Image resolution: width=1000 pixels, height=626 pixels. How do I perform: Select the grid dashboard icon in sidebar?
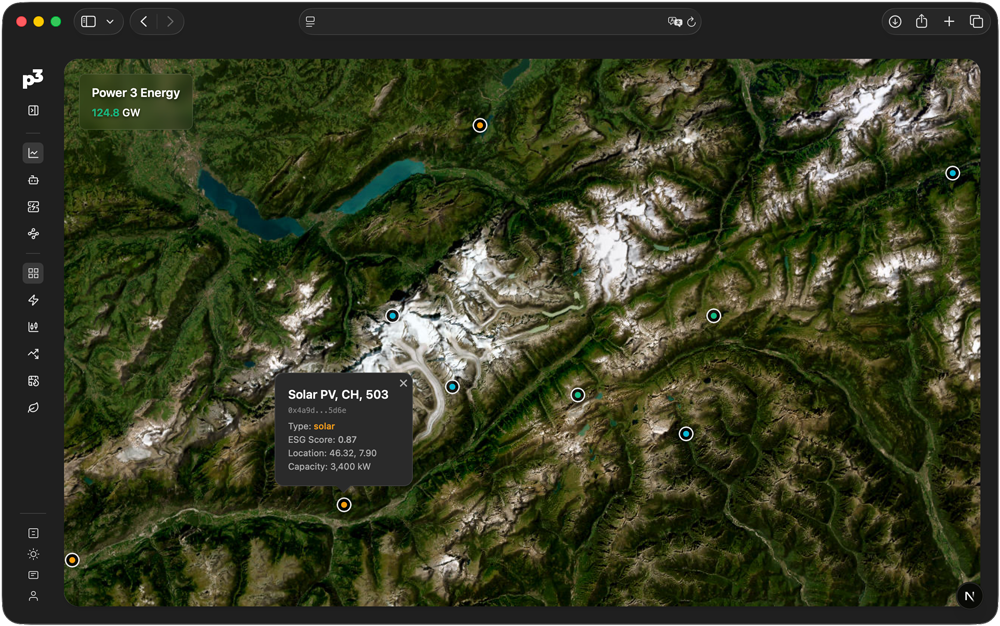(x=33, y=273)
